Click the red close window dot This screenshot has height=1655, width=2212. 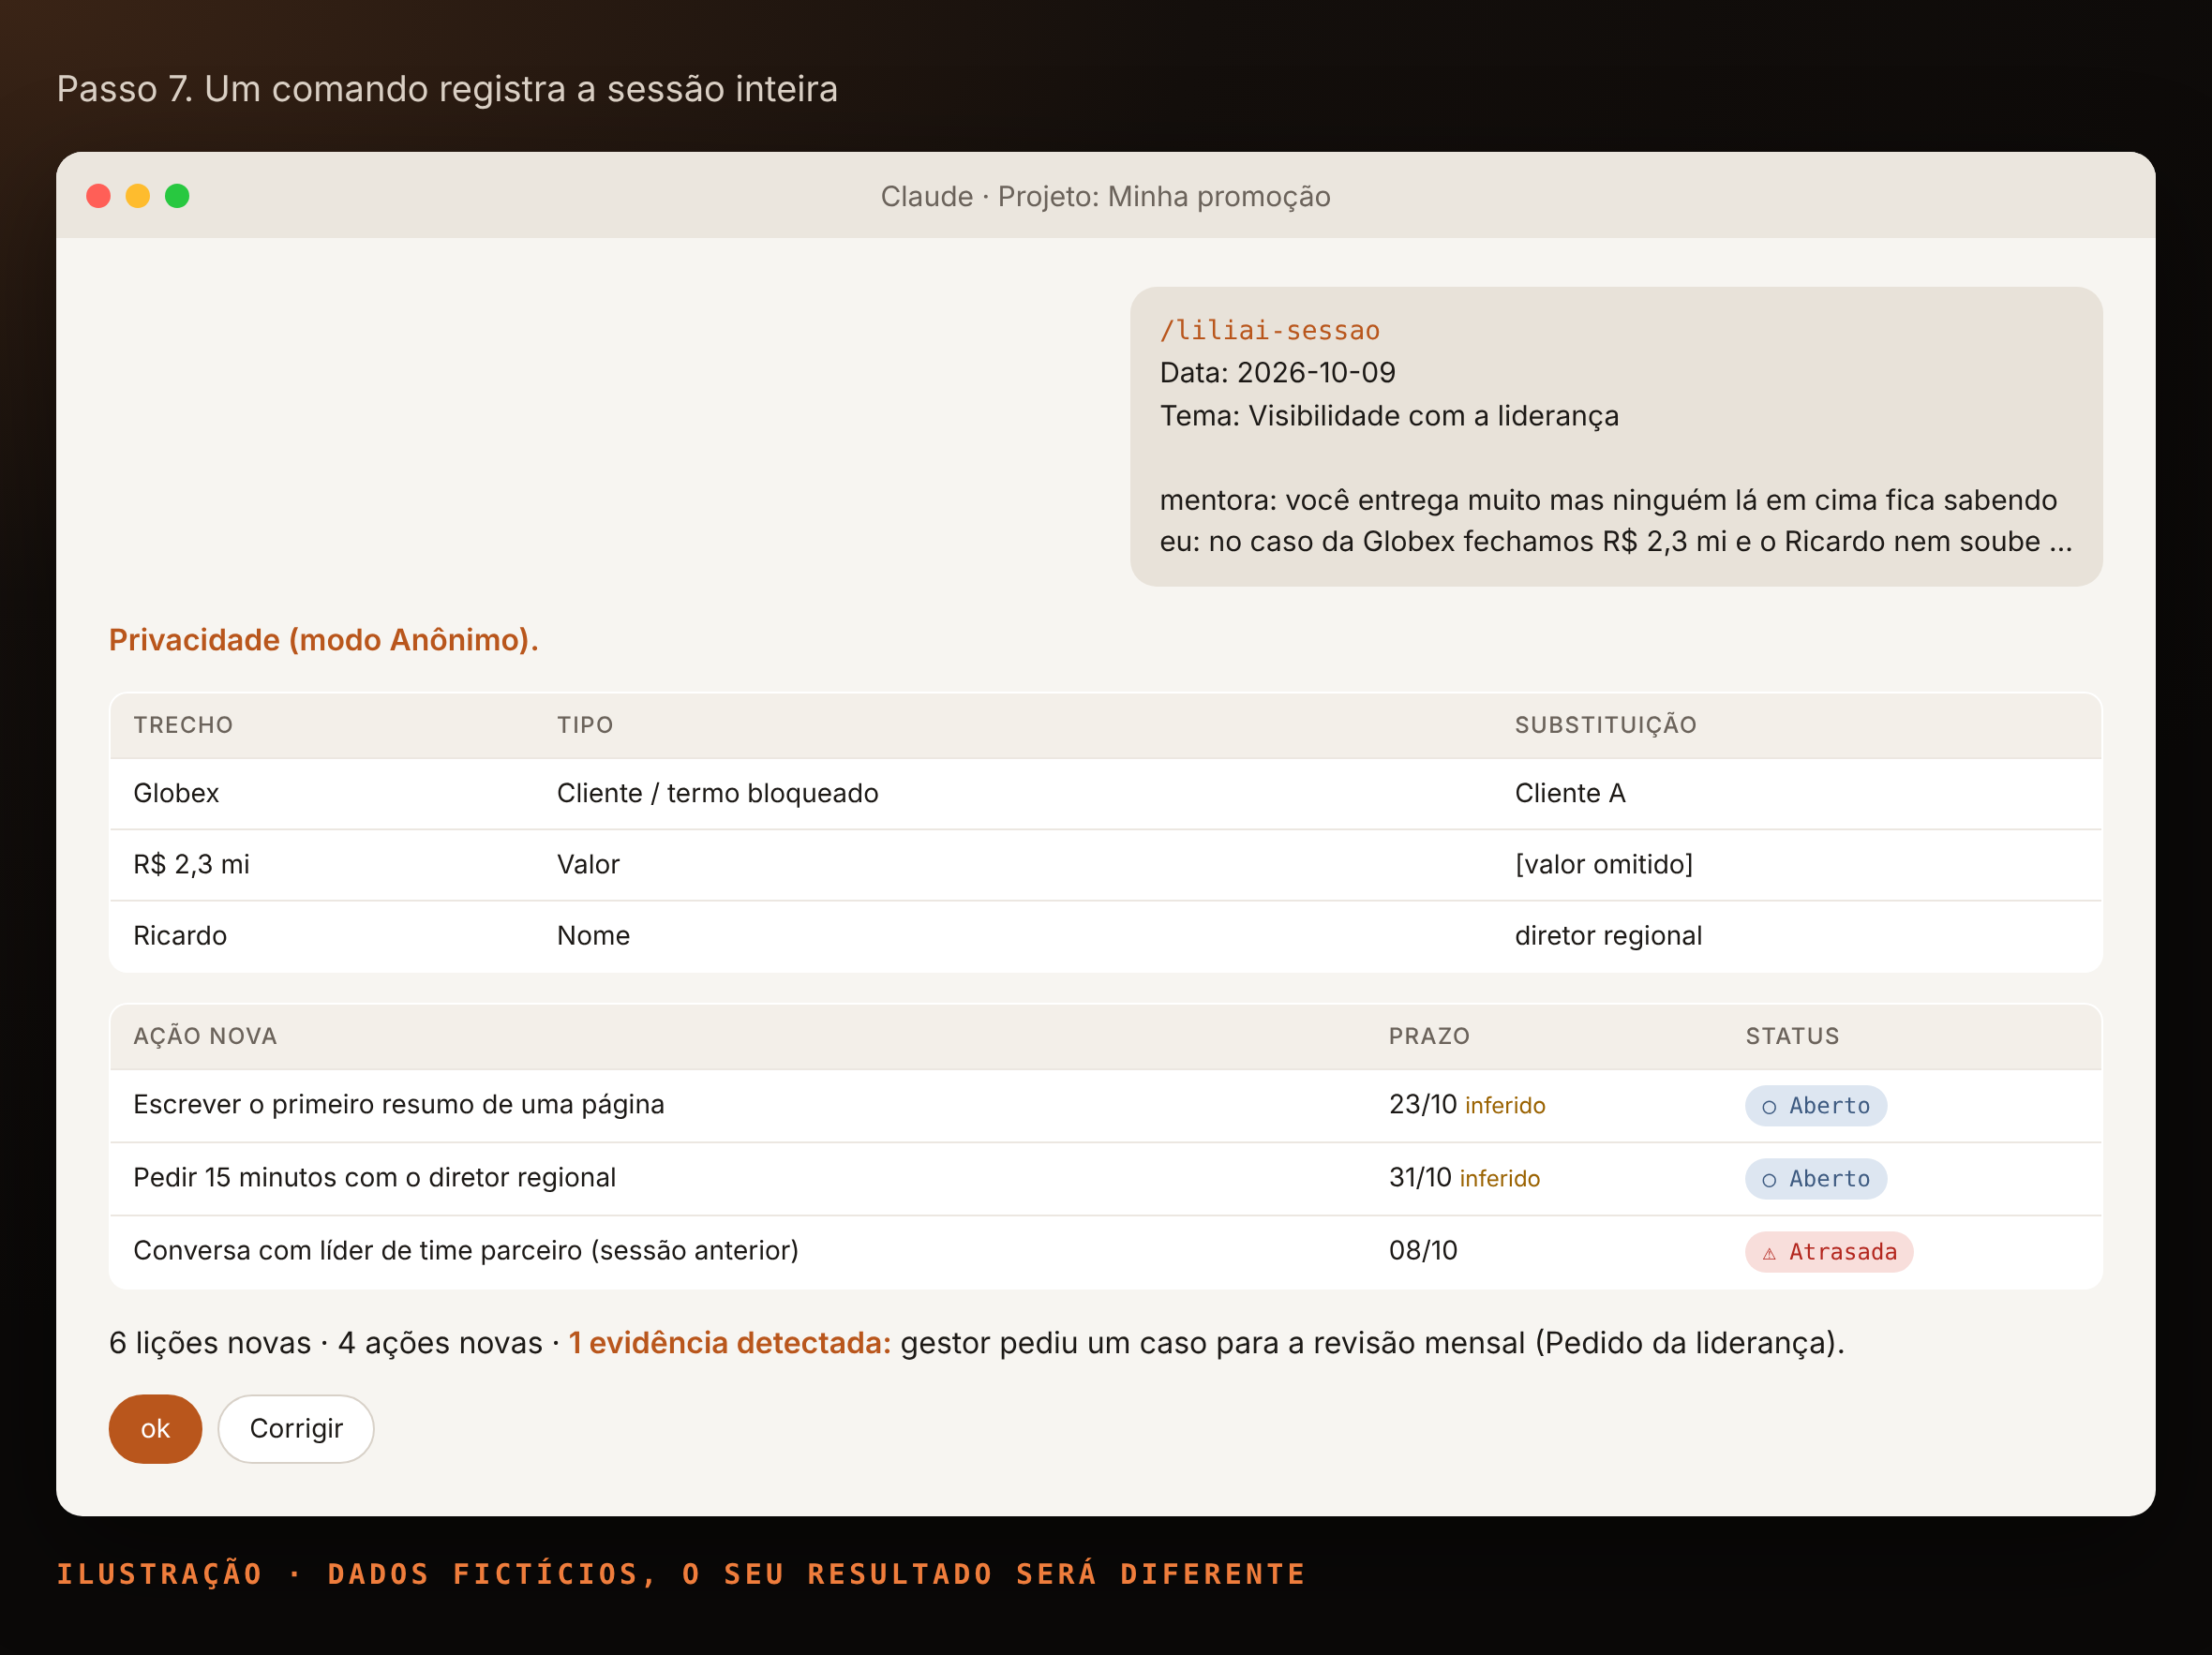tap(98, 196)
